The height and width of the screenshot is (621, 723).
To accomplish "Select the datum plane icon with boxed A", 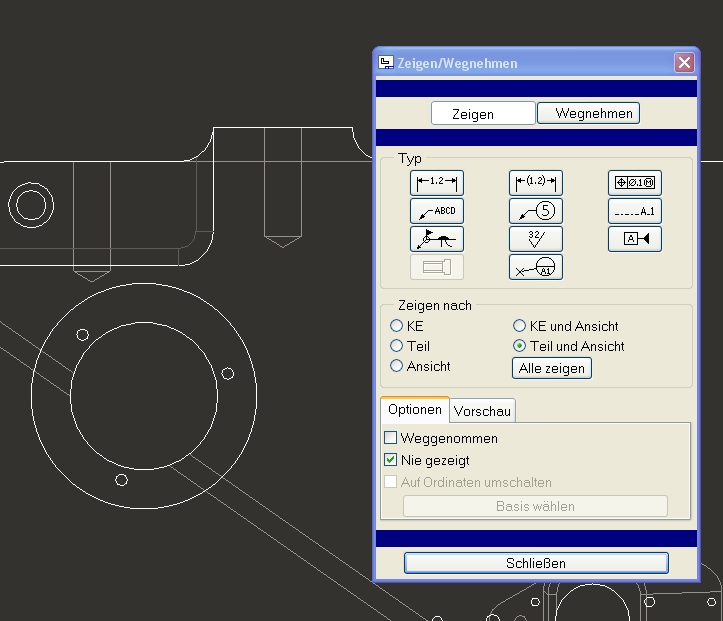I will pyautogui.click(x=635, y=239).
